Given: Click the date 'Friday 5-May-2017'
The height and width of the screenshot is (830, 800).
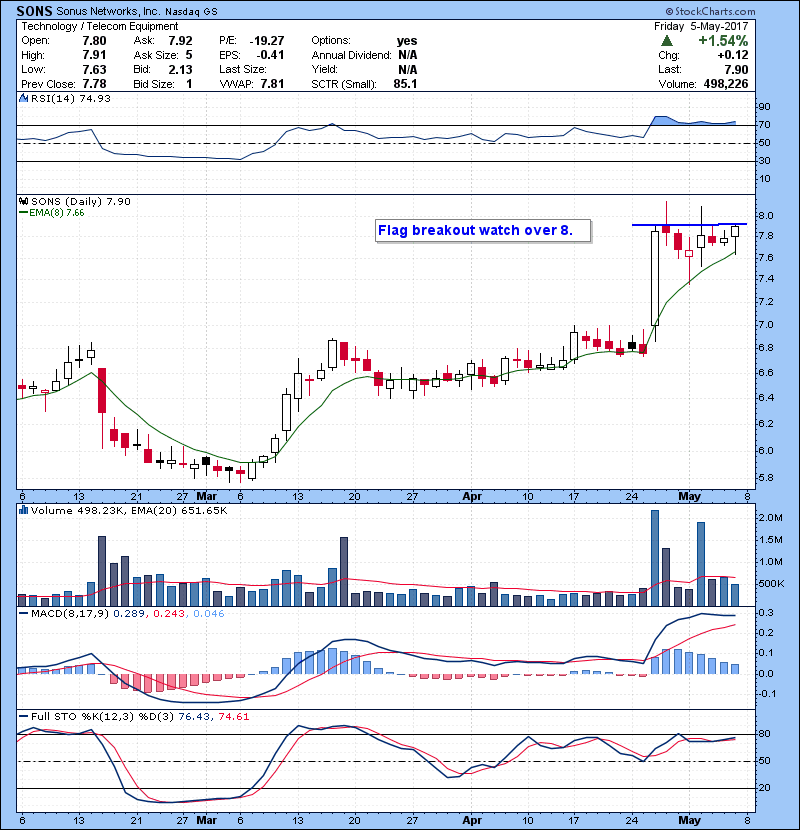Looking at the screenshot, I should 701,26.
